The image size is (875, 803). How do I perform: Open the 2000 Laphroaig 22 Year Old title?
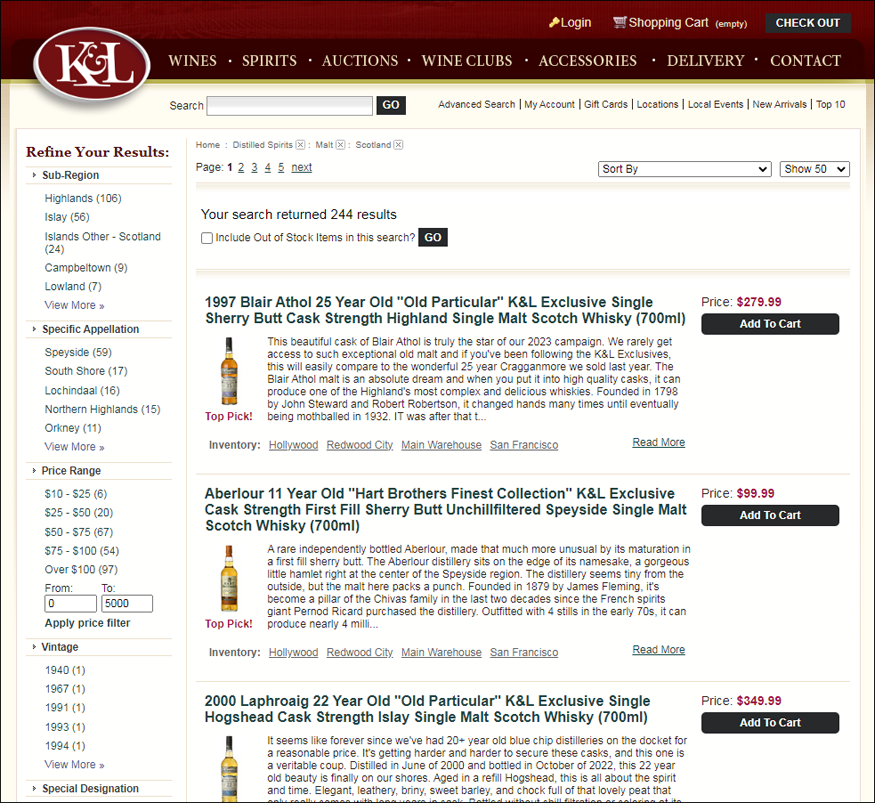click(427, 709)
